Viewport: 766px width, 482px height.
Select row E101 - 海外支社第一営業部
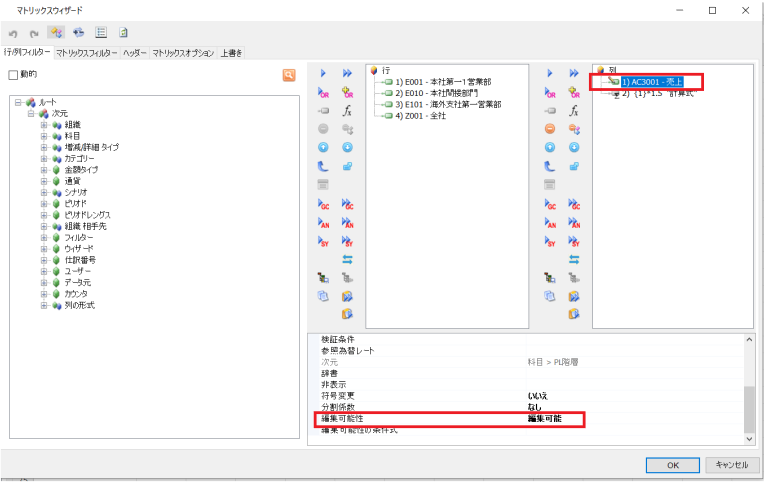pos(445,104)
